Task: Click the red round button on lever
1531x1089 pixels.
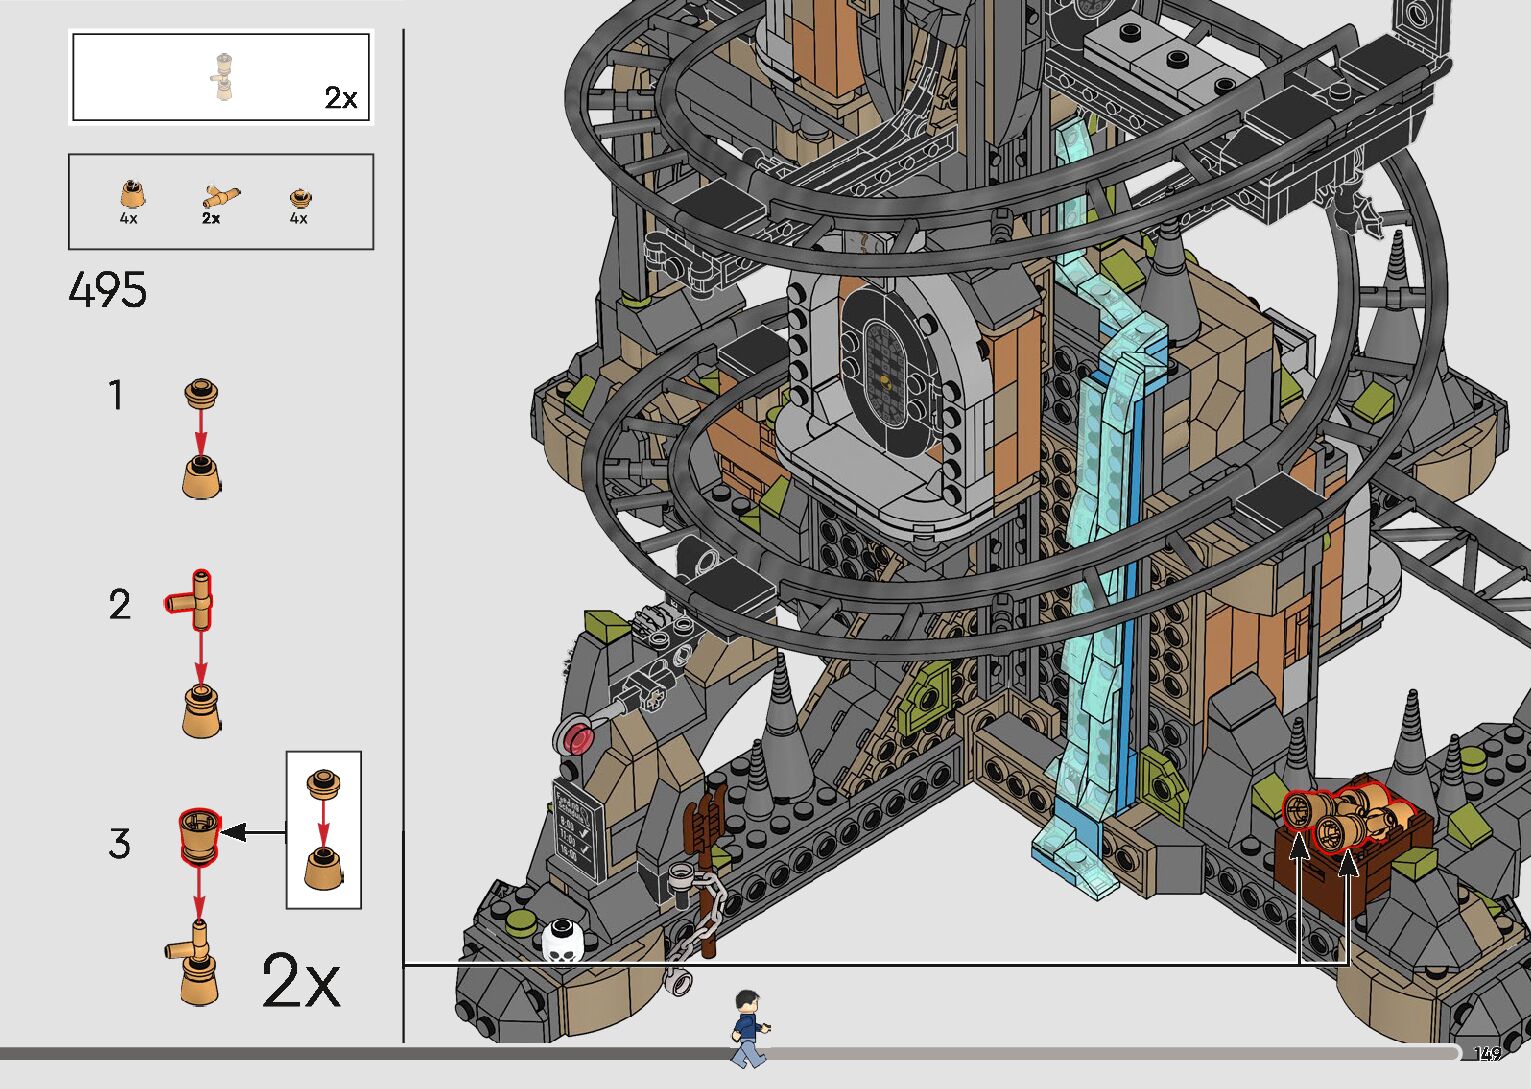Action: [576, 737]
